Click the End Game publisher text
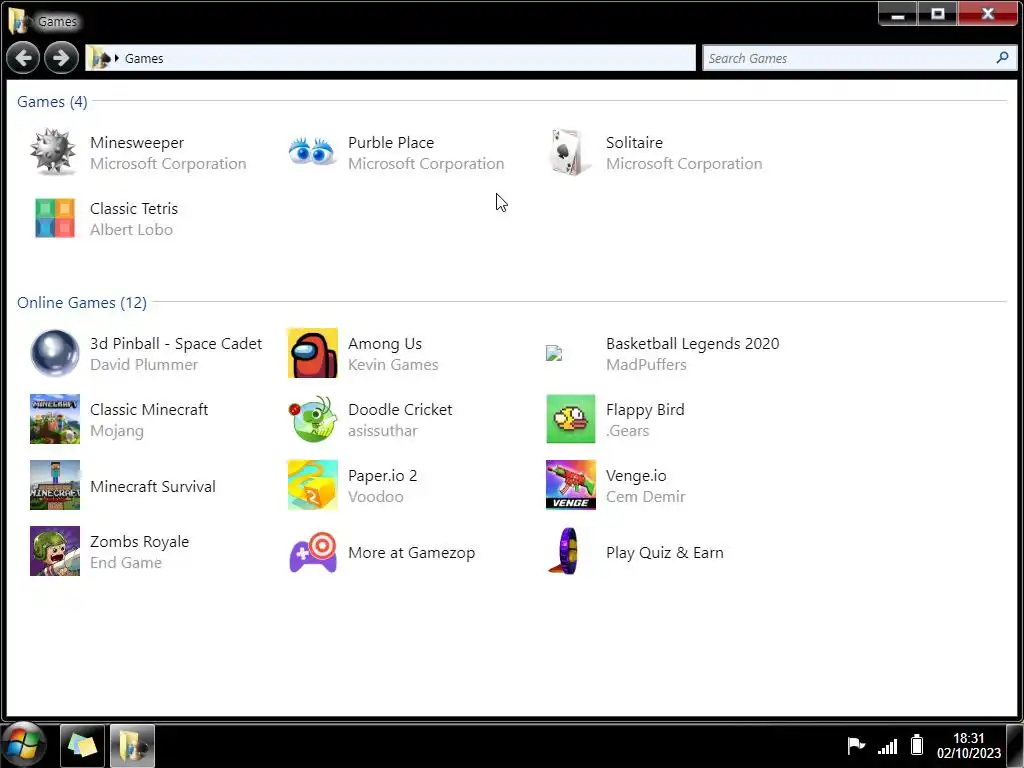 pos(126,562)
